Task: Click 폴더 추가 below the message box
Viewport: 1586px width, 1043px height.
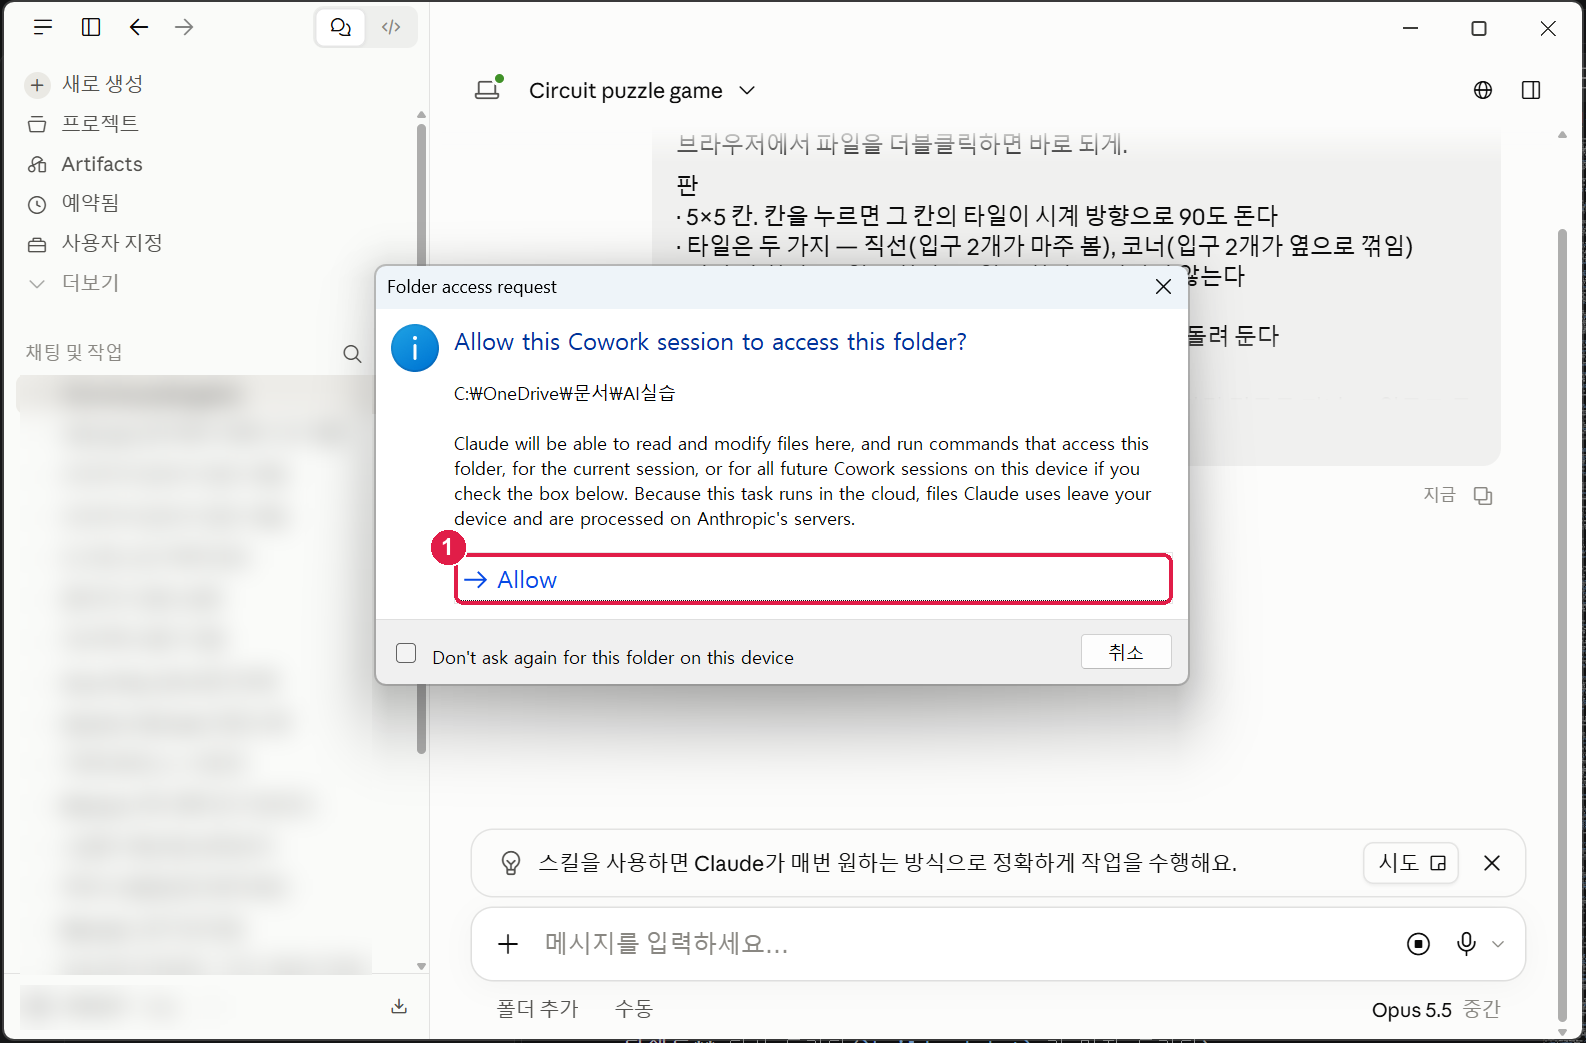Action: pyautogui.click(x=538, y=1009)
